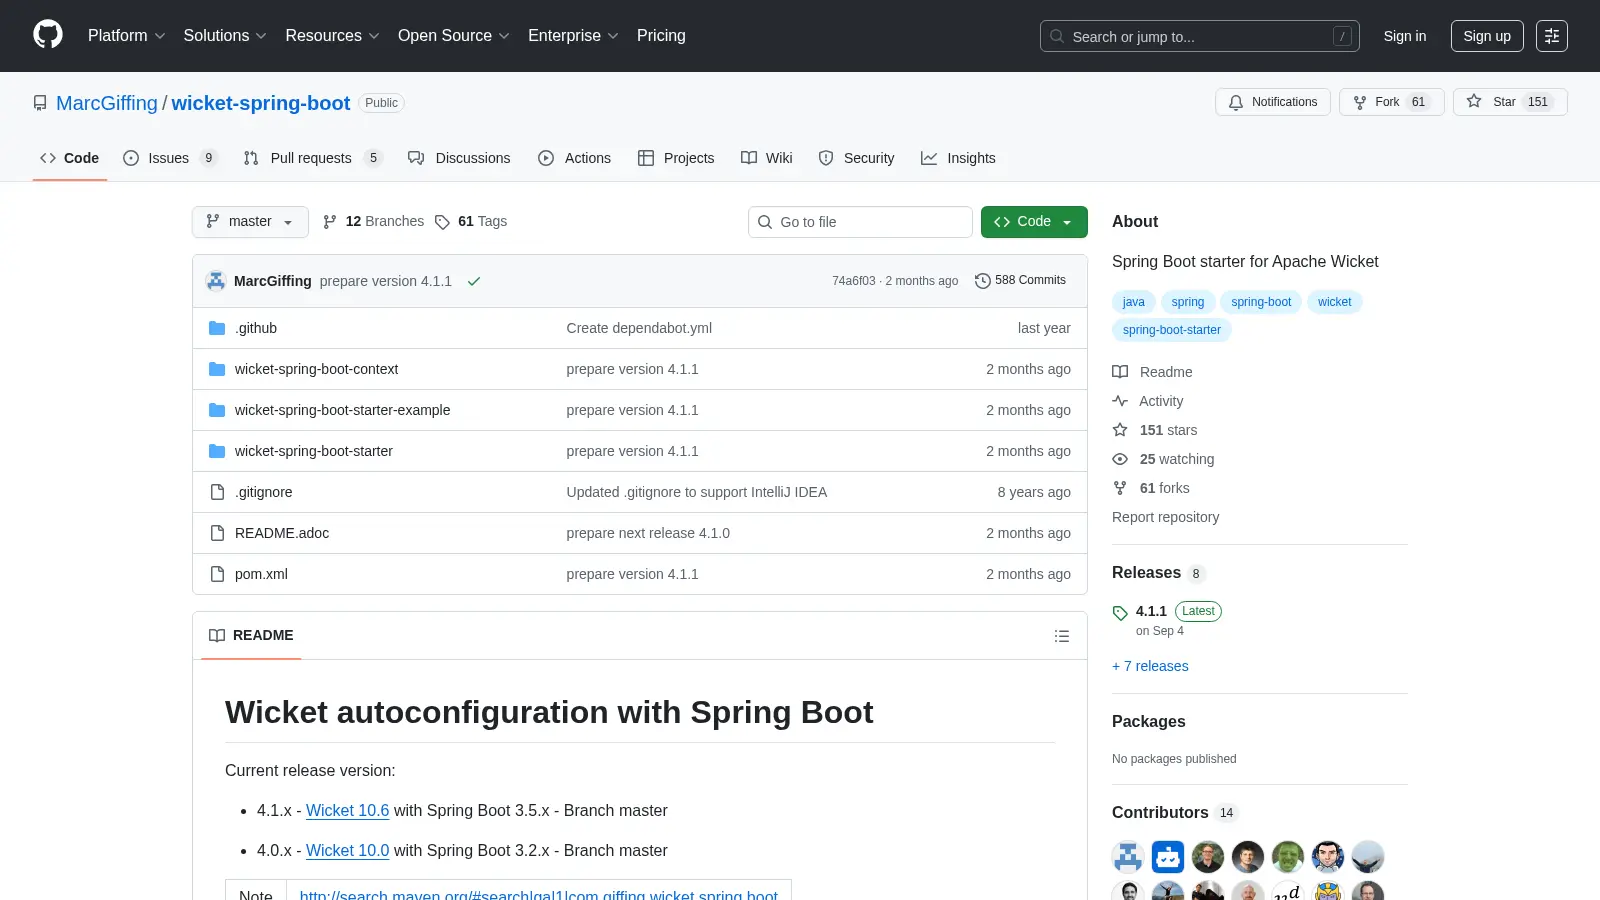The height and width of the screenshot is (900, 1600).
Task: Open the 74a6f03 commit hash
Action: 853,281
